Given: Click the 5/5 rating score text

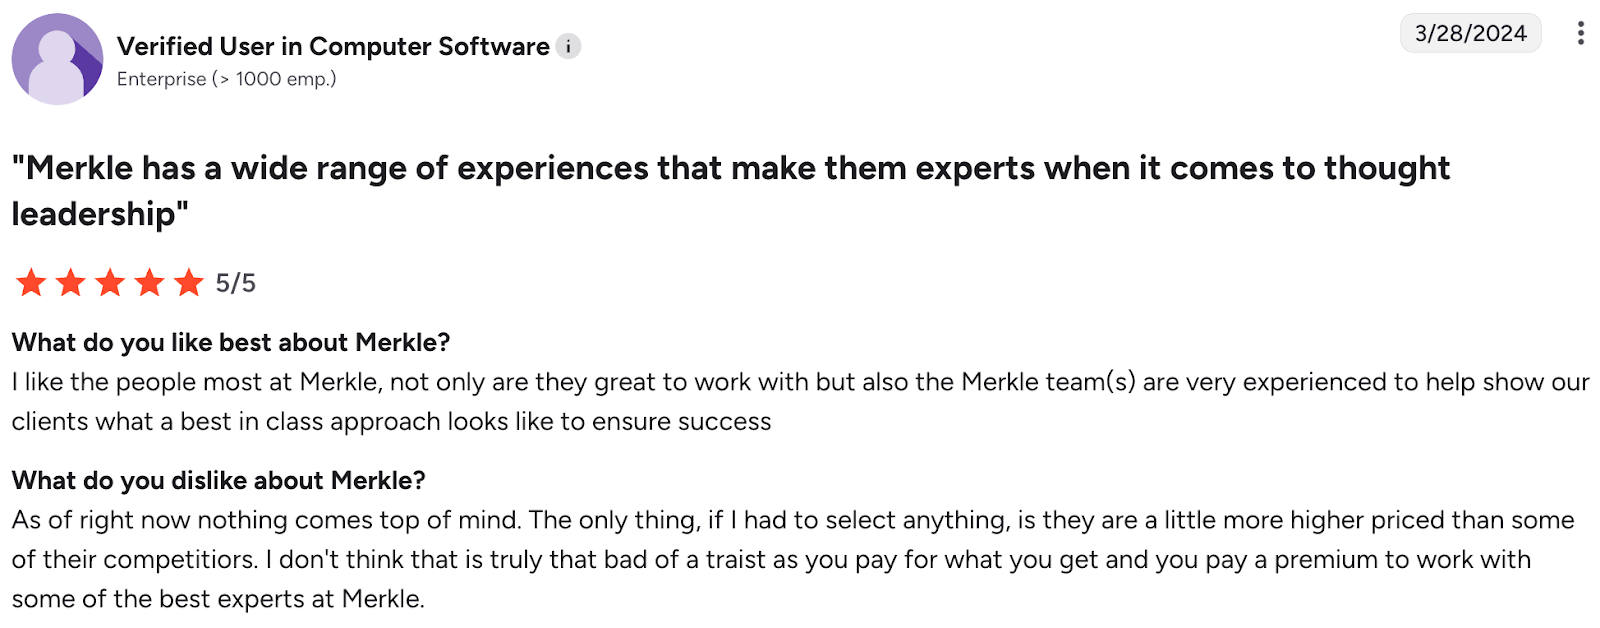Looking at the screenshot, I should (235, 283).
